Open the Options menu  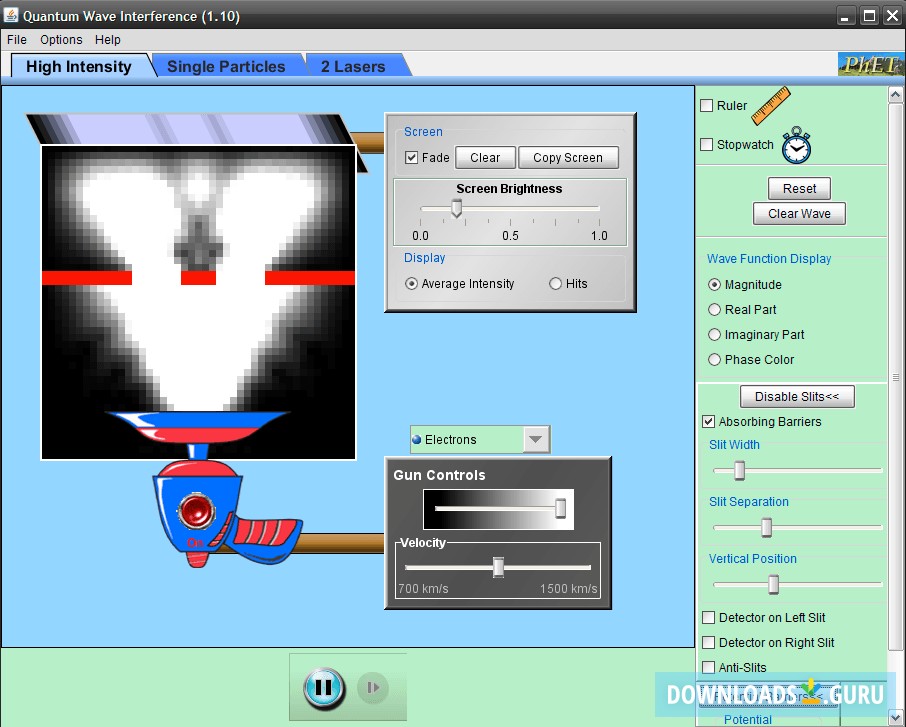[61, 40]
